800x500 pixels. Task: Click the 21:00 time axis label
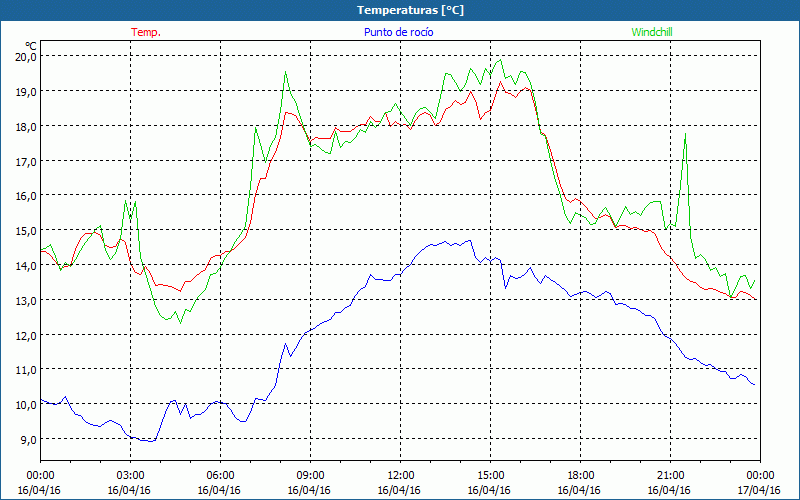[x=670, y=476]
